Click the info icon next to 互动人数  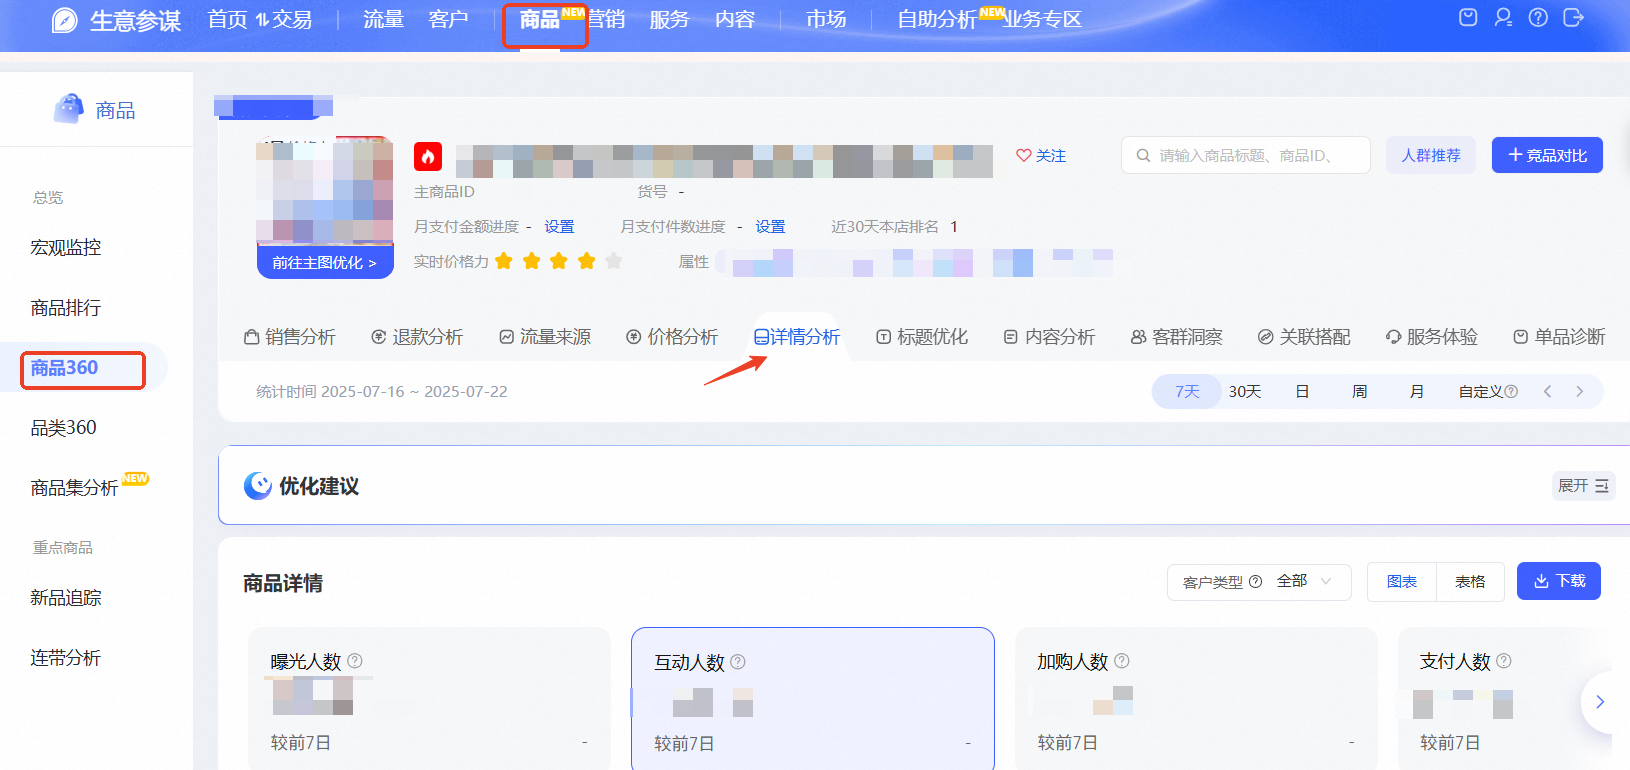coord(738,662)
